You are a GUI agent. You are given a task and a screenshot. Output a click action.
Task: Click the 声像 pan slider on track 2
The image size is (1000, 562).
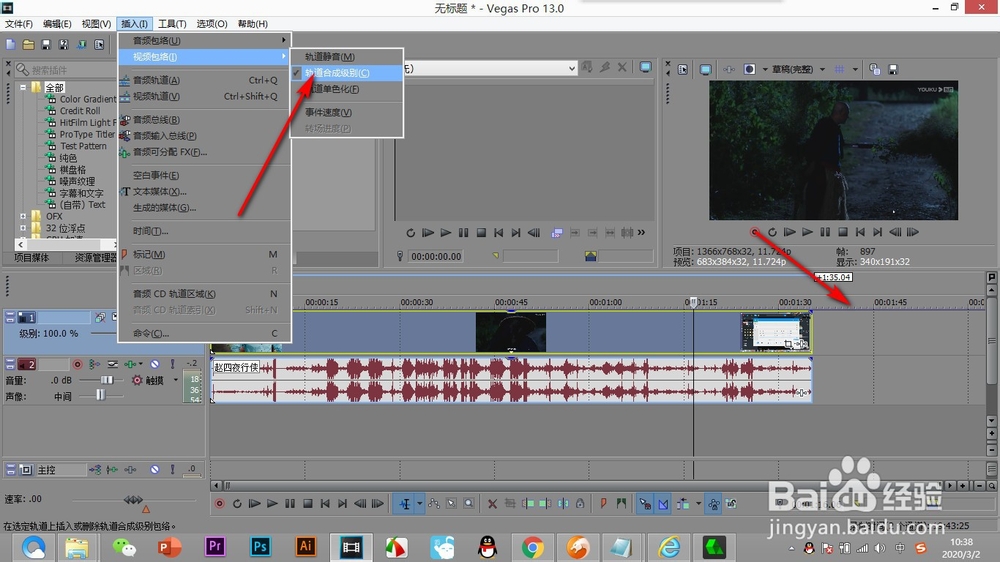[100, 396]
